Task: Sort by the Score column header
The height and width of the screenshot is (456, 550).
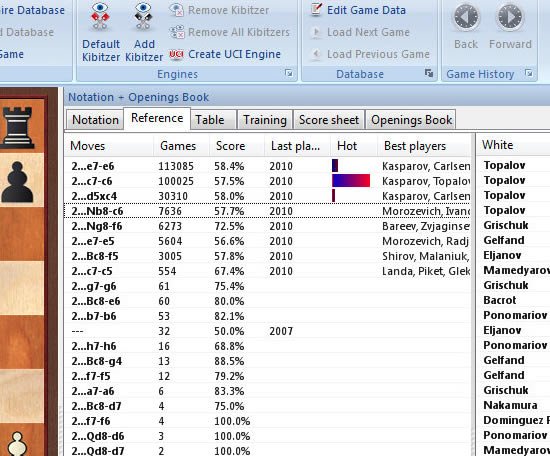Action: [237, 146]
